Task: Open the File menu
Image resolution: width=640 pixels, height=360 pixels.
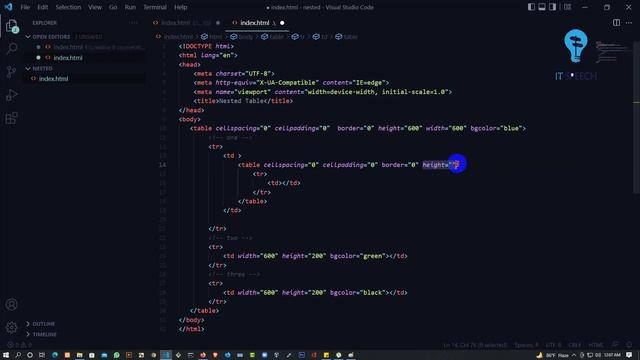Action: (x=25, y=7)
